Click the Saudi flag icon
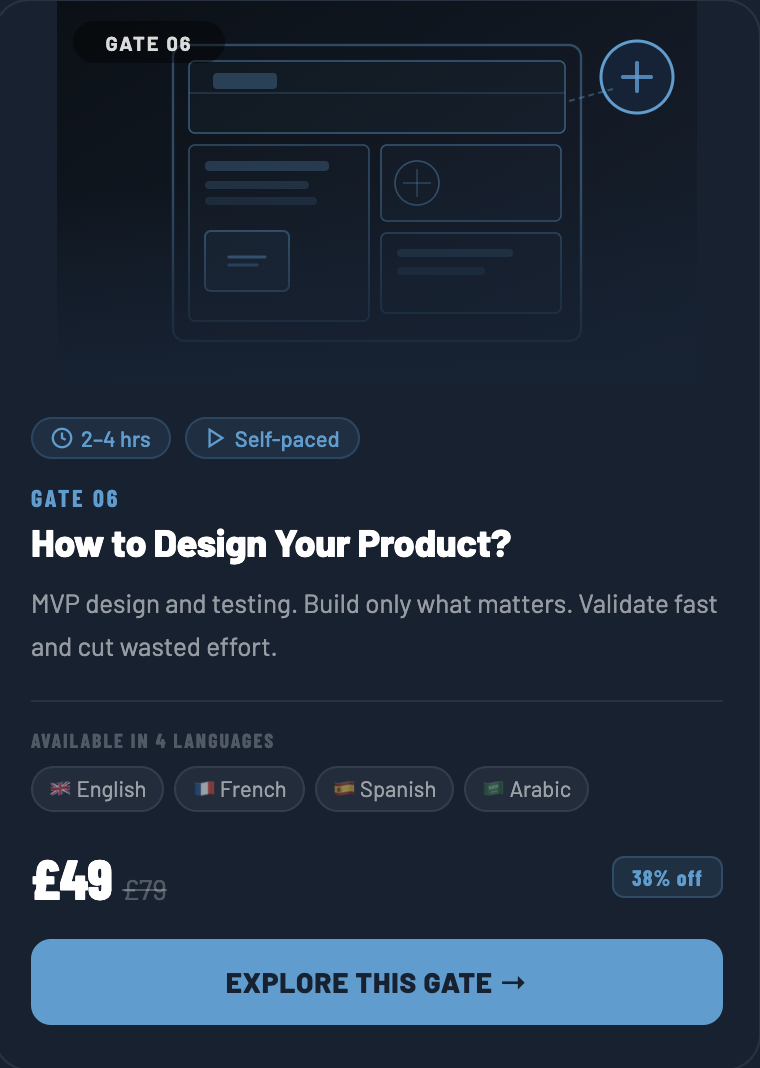 [x=493, y=789]
